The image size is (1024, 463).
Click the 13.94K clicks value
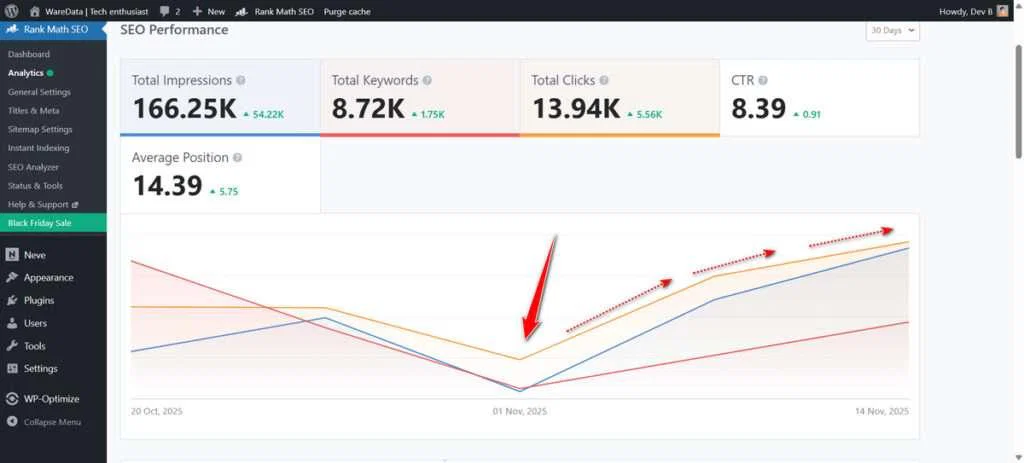pyautogui.click(x=576, y=108)
